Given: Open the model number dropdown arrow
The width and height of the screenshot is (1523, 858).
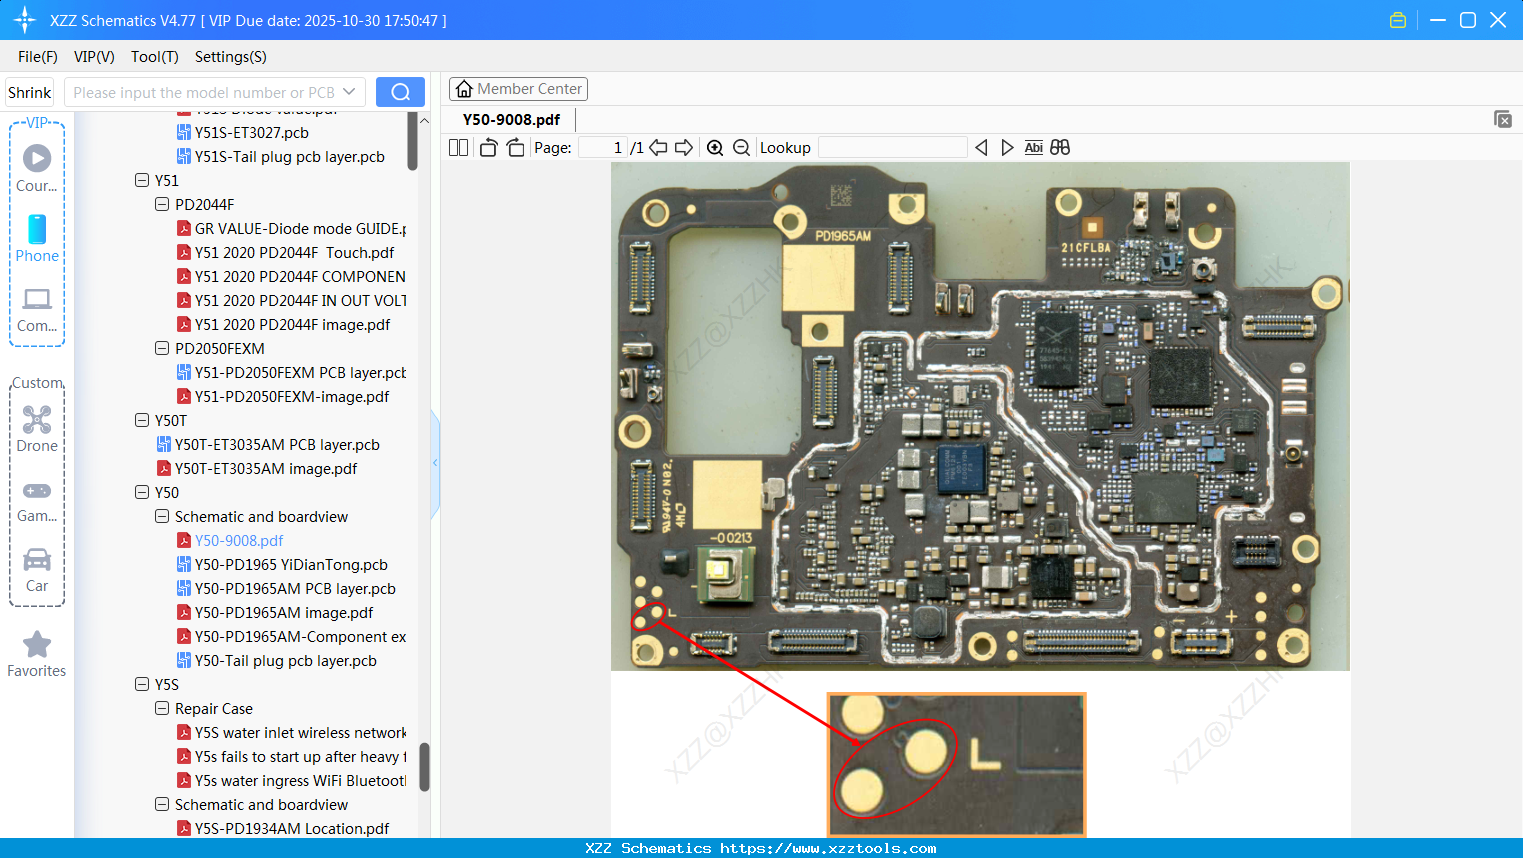Looking at the screenshot, I should 349,92.
